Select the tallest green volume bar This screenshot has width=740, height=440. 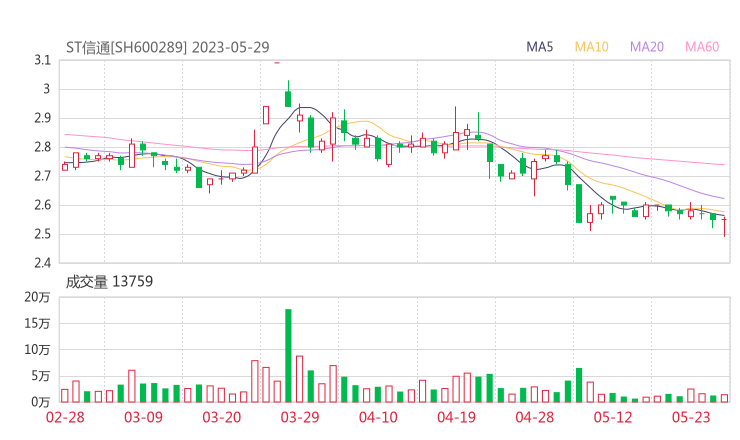point(288,355)
